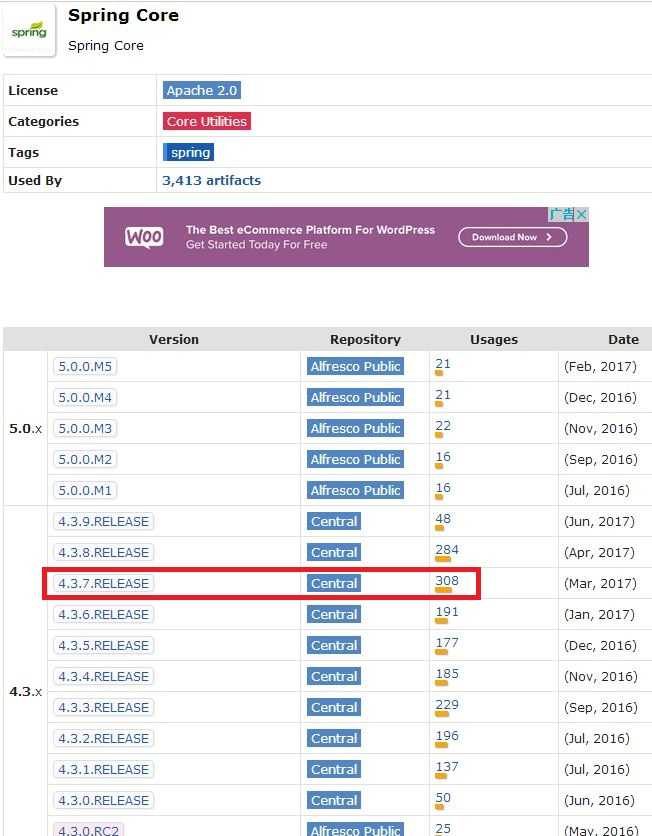Open the 185 usages link
Image resolution: width=652 pixels, height=836 pixels.
click(x=447, y=673)
